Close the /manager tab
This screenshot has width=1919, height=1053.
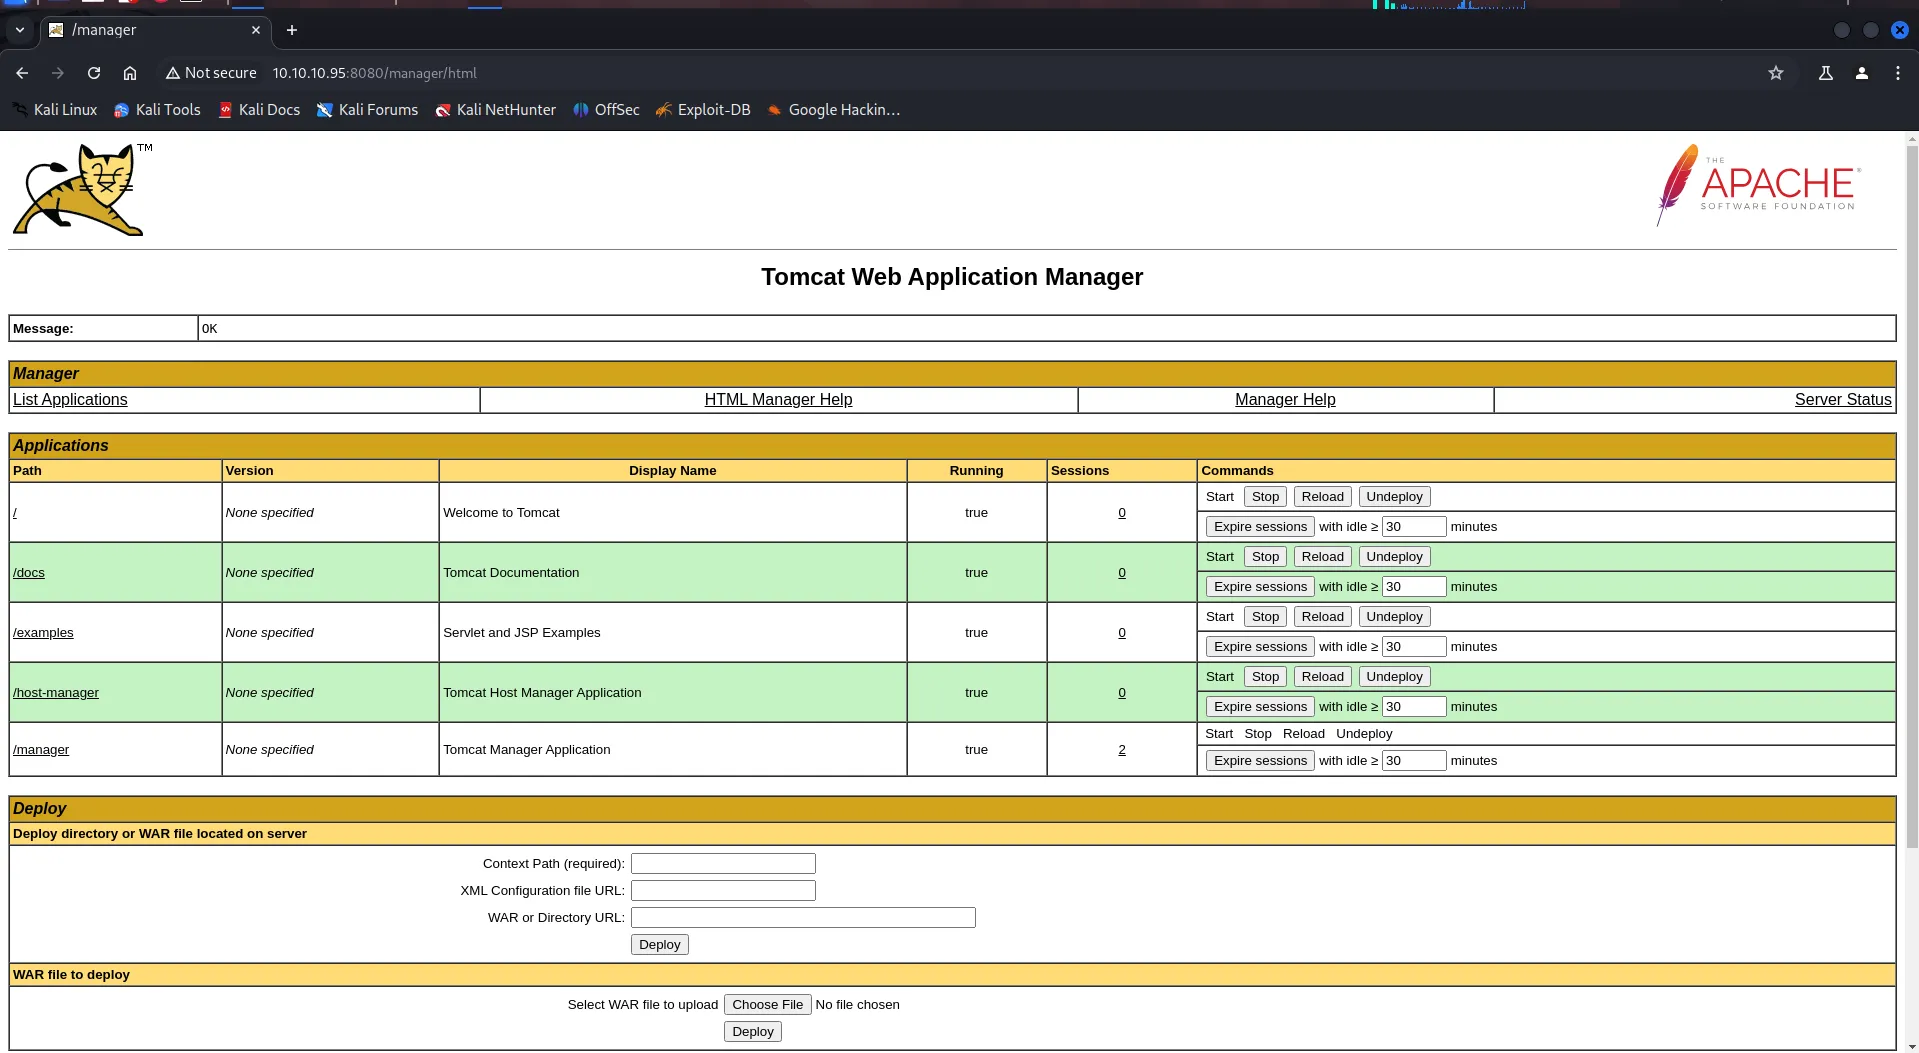(256, 30)
